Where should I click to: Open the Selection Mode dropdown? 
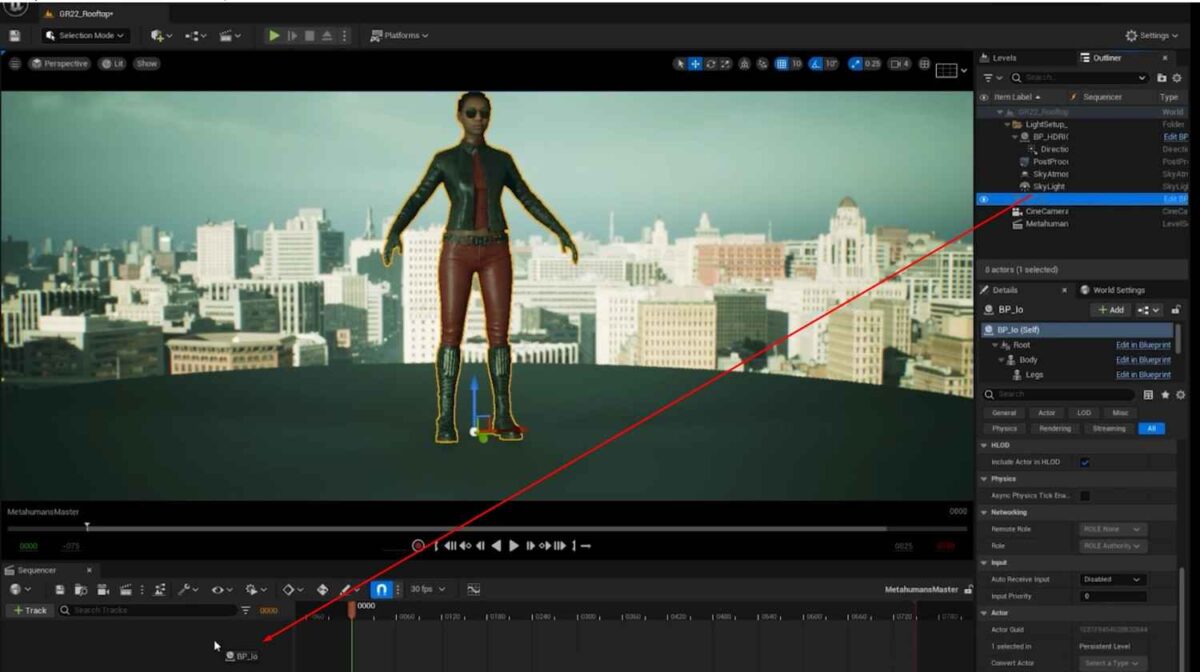pyautogui.click(x=86, y=36)
